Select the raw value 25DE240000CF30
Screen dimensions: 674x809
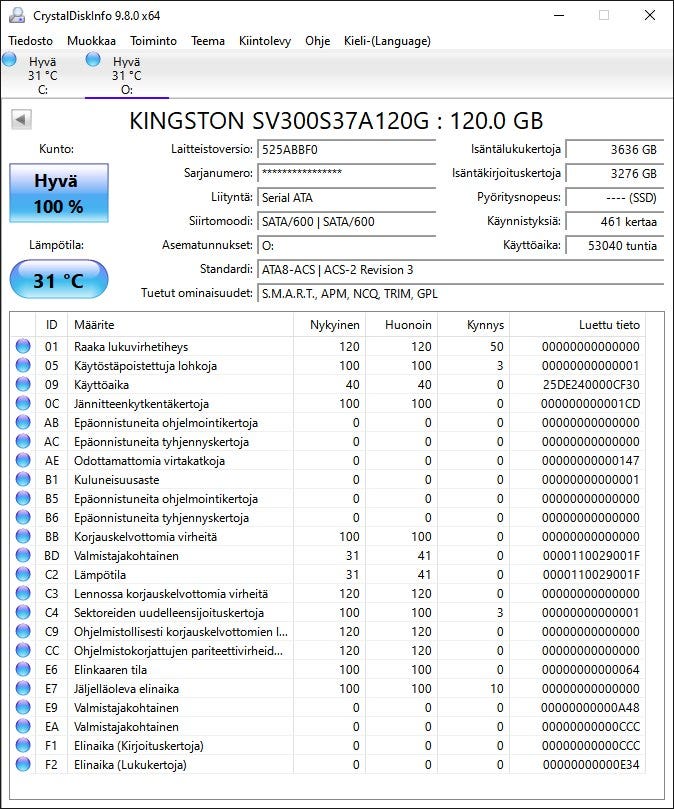tap(591, 384)
